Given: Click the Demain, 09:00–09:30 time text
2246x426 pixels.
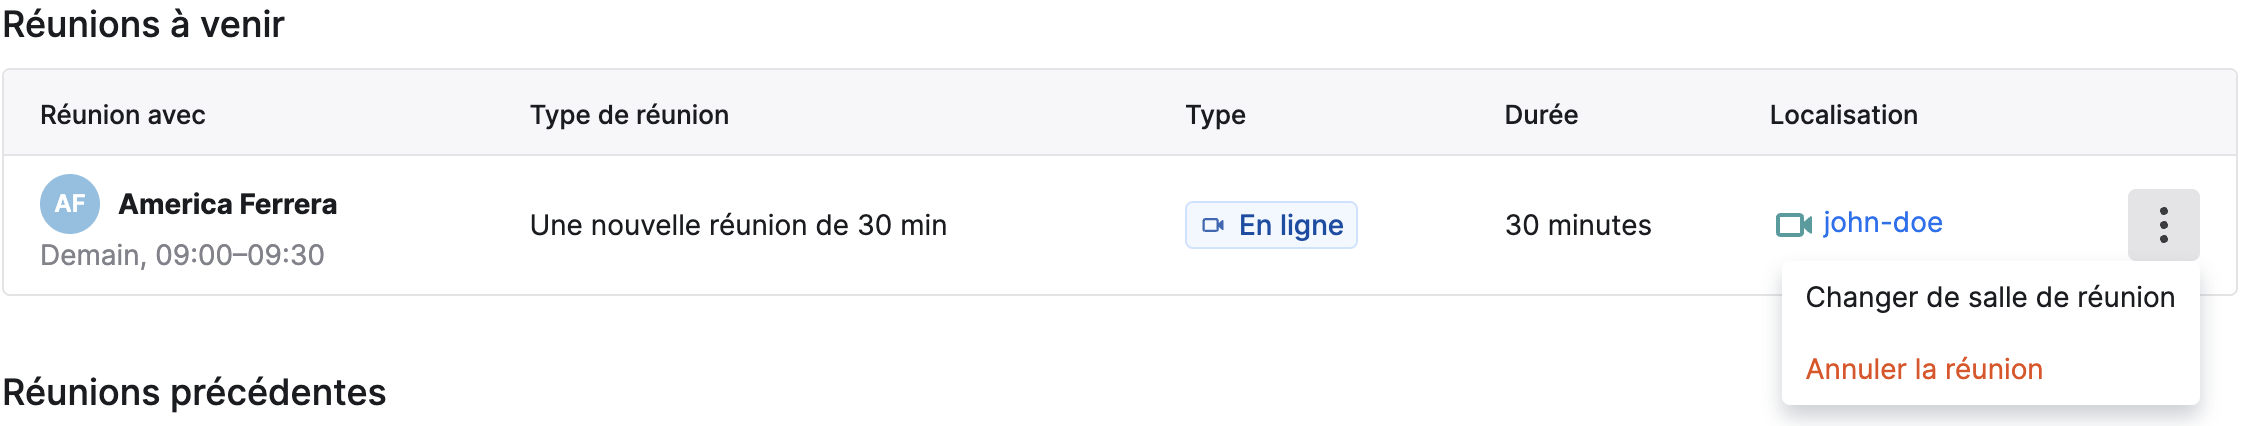Looking at the screenshot, I should (x=182, y=255).
